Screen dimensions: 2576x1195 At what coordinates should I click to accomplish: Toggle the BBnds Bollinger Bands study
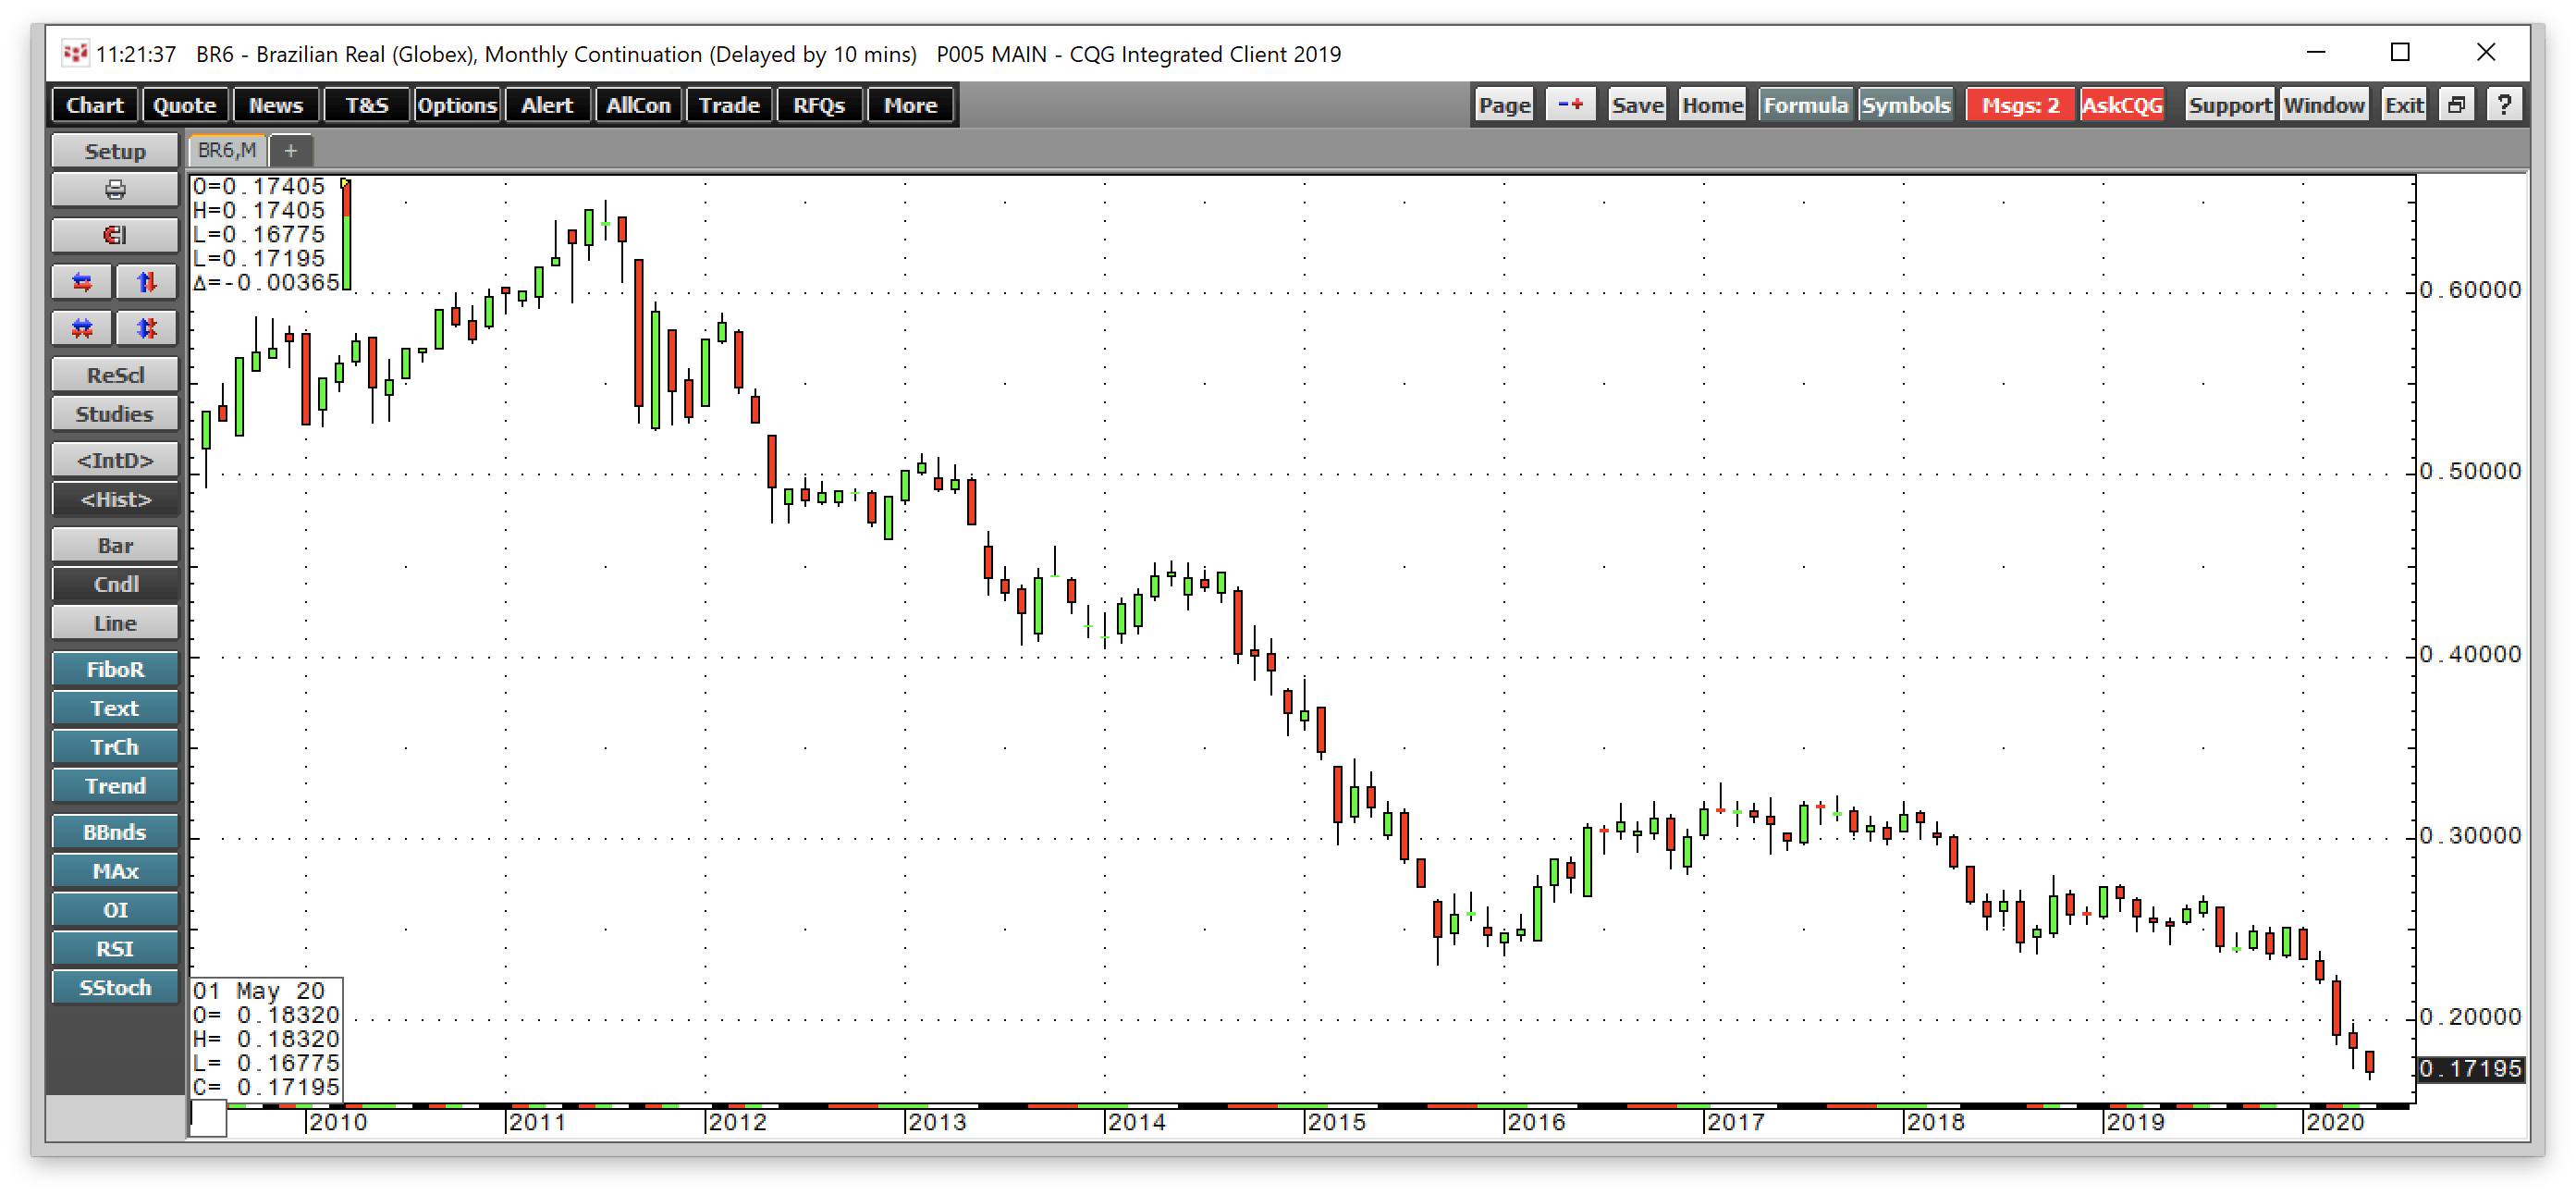coord(115,832)
